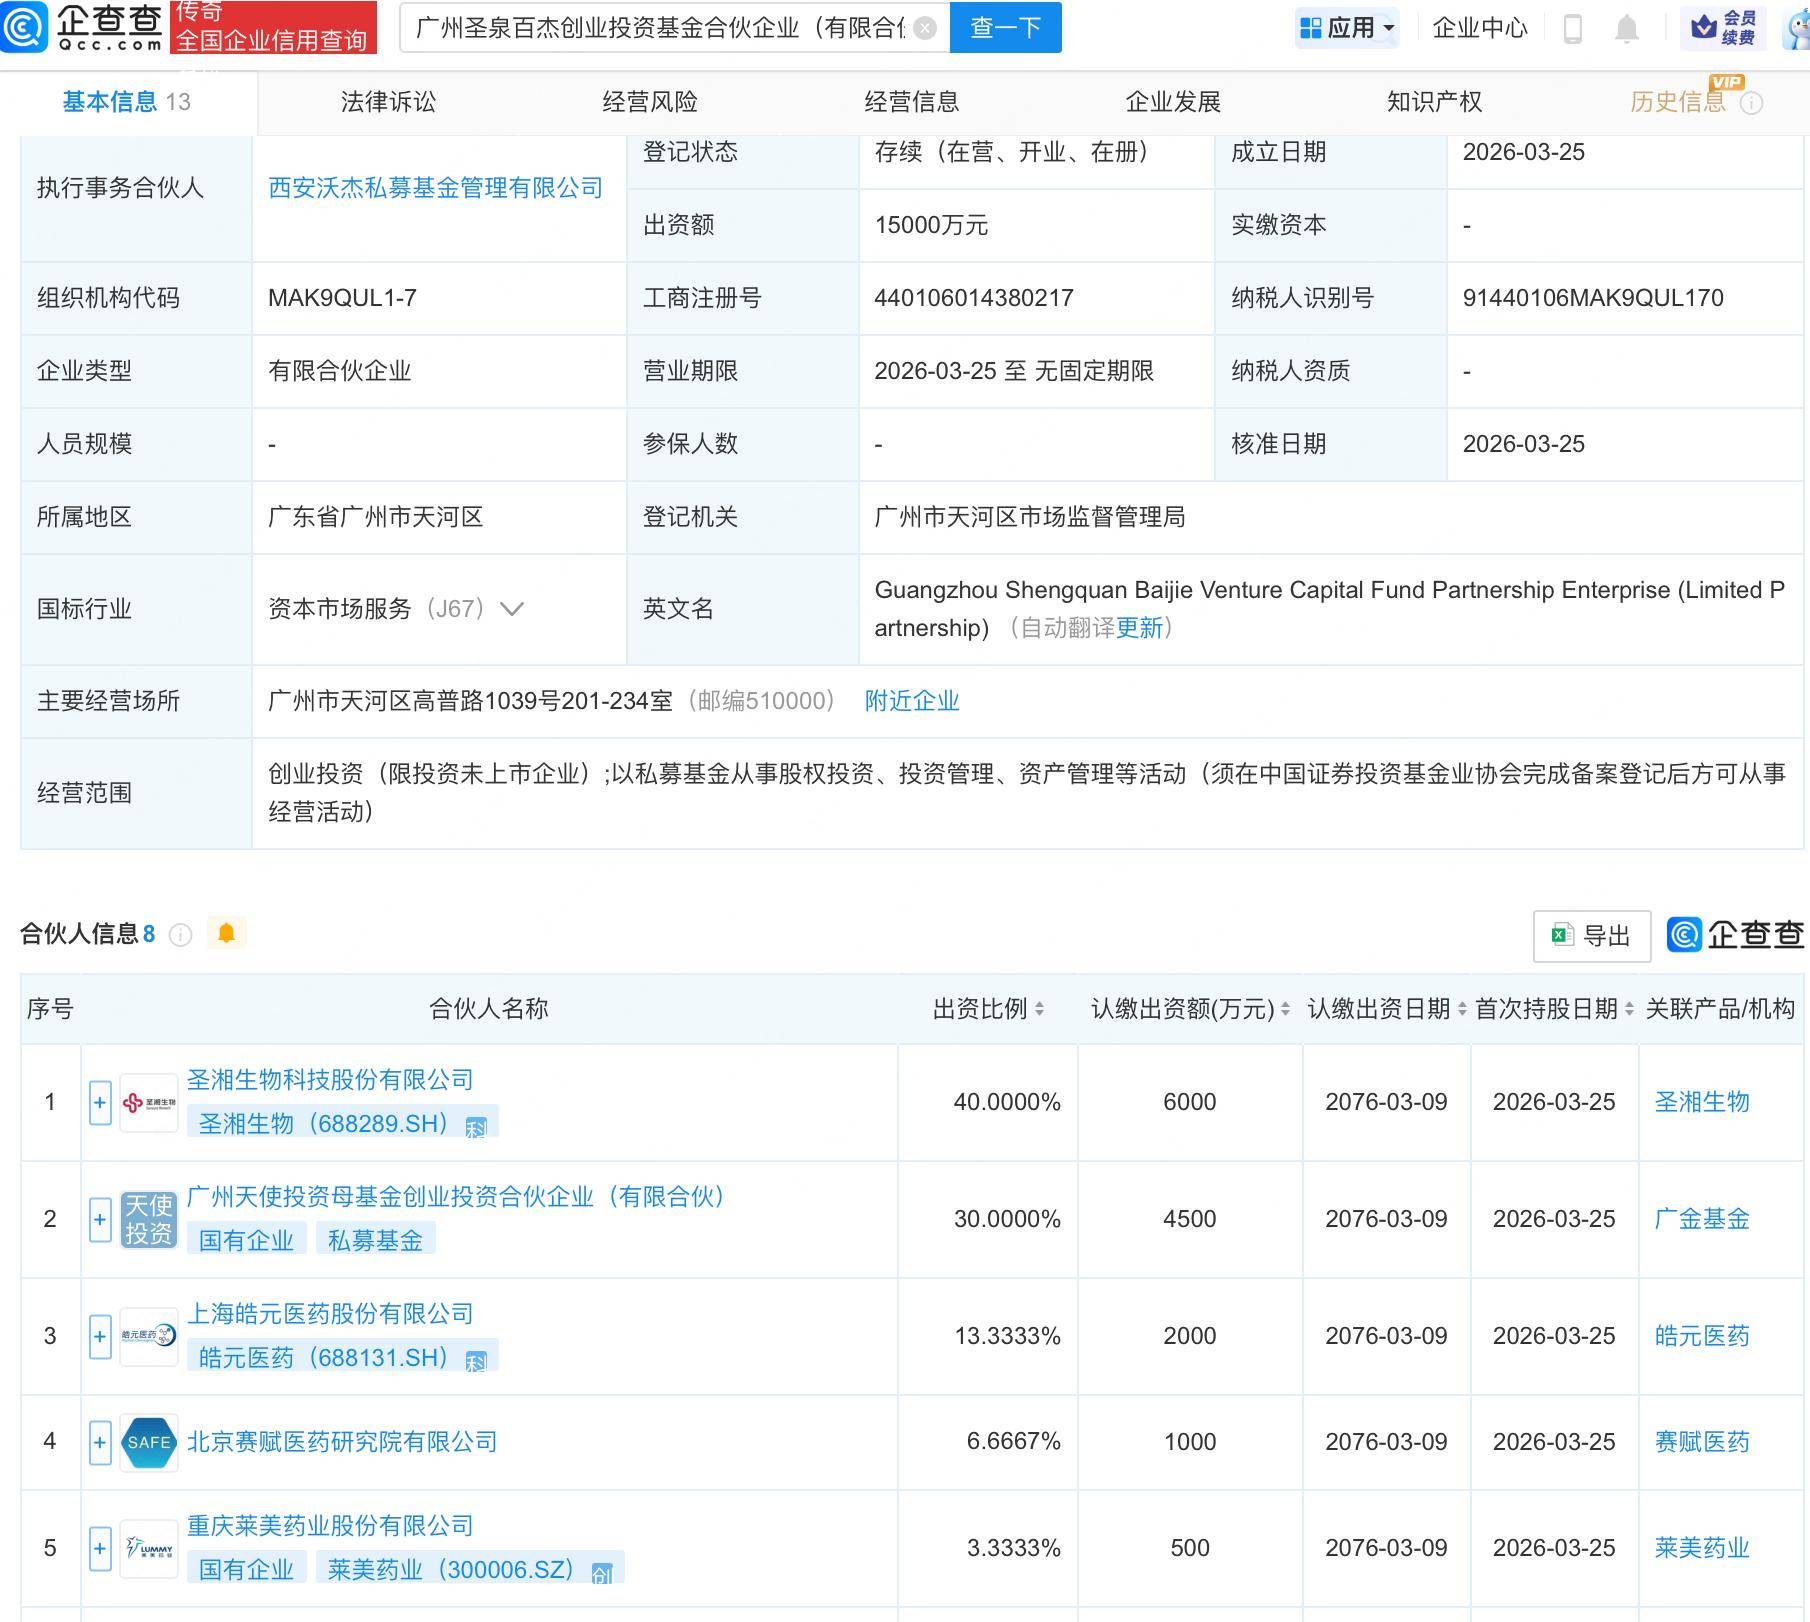Click the orange alert bell beside partner info
The width and height of the screenshot is (1810, 1622).
click(x=226, y=933)
